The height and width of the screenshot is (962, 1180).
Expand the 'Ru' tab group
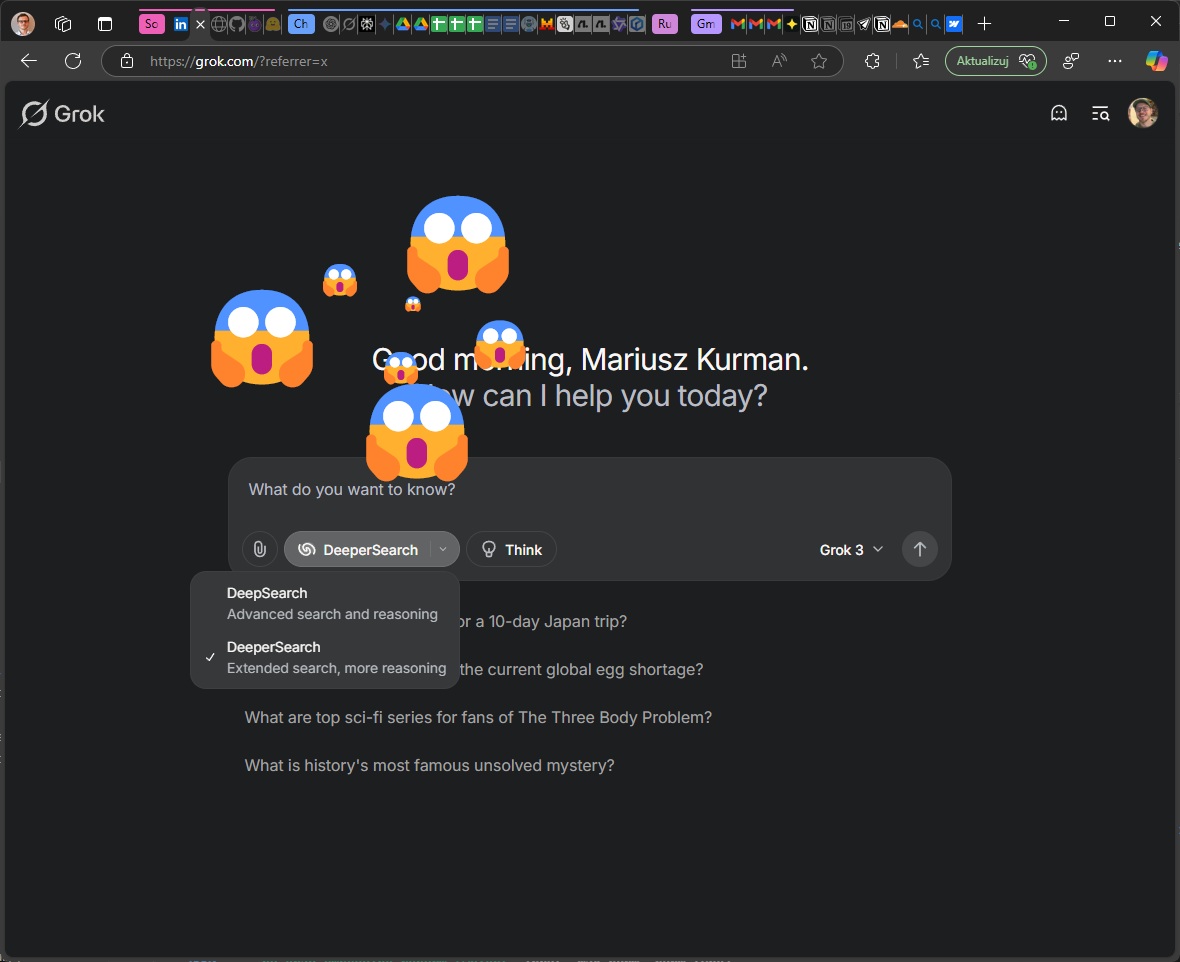tap(665, 23)
